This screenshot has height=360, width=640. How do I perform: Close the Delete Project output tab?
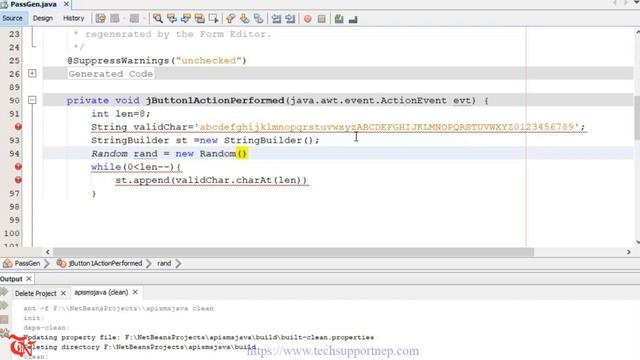coord(63,293)
